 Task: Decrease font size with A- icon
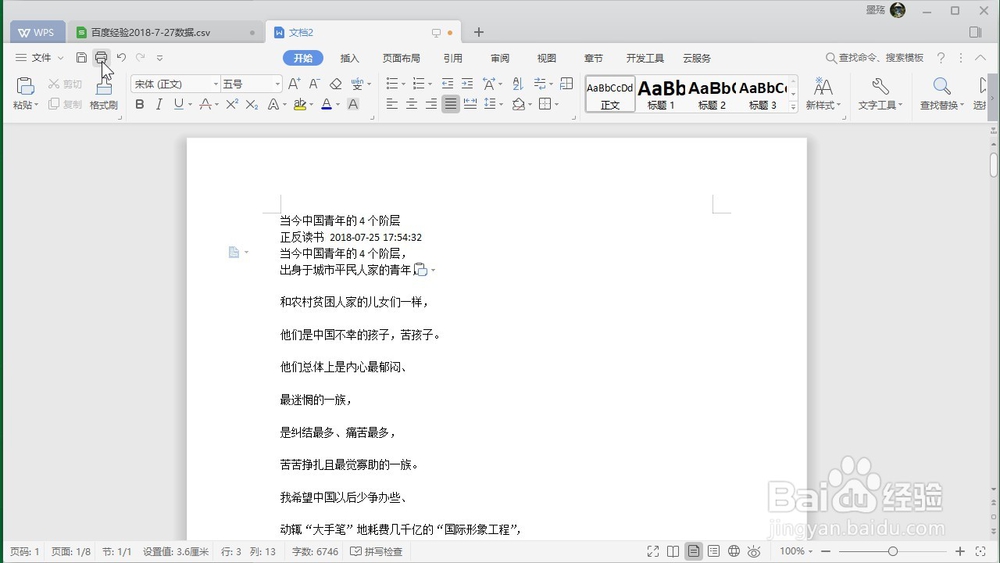point(314,84)
